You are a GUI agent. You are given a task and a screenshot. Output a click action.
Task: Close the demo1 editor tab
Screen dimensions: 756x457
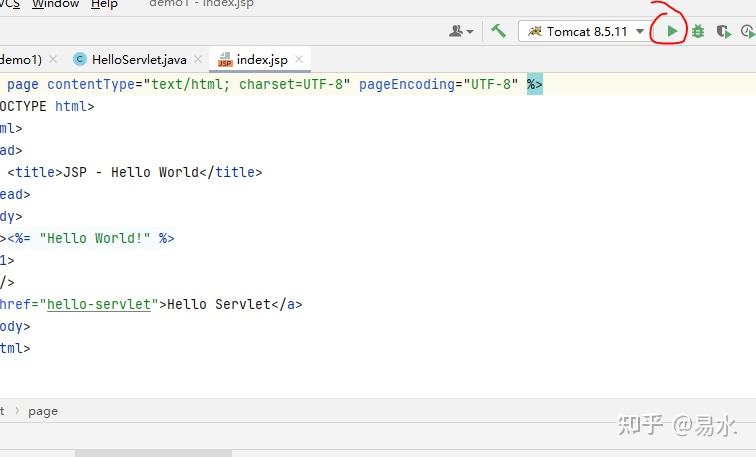(53, 60)
